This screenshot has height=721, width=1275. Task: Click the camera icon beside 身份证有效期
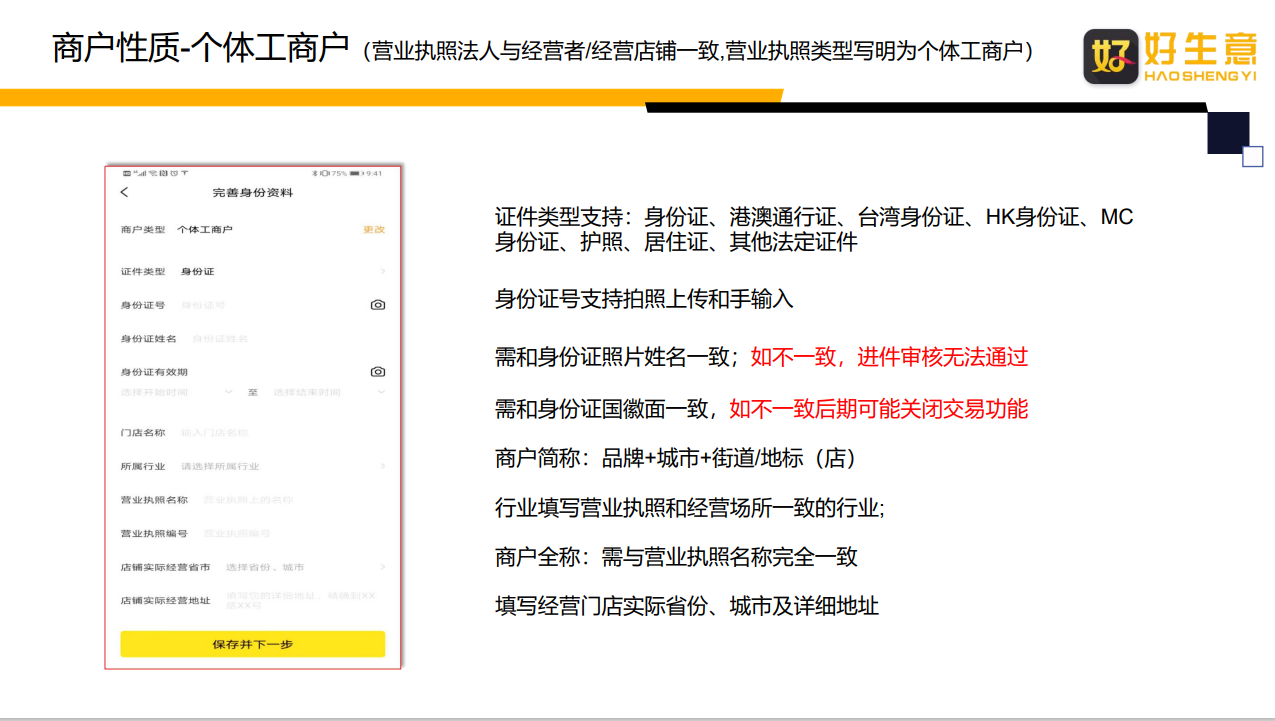pos(377,372)
